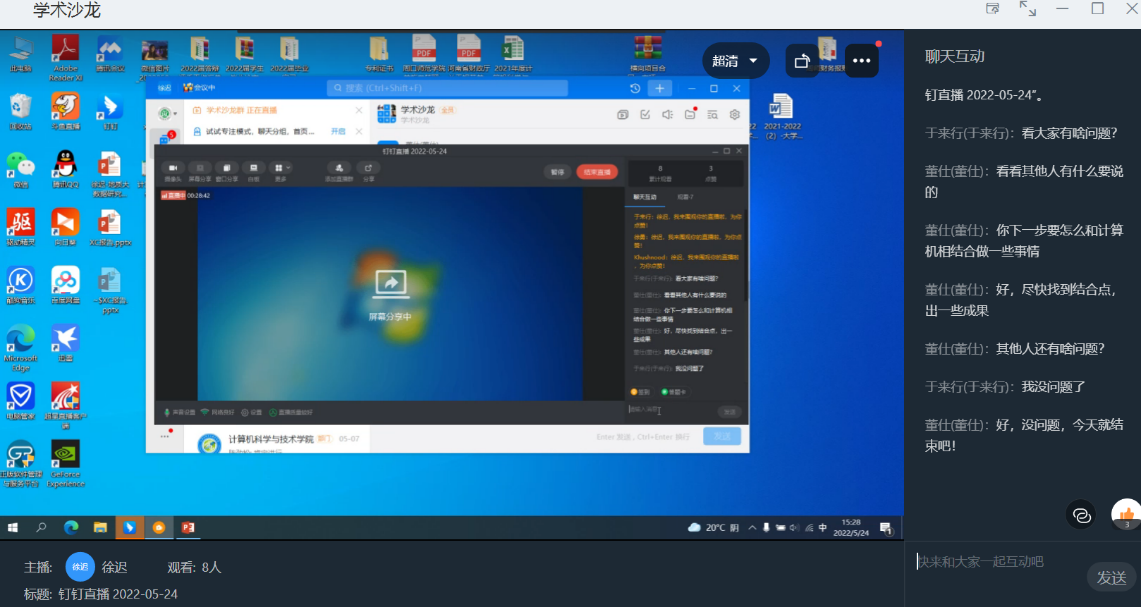
Task: Click the 网络良好 network status indicator
Action: tap(218, 413)
